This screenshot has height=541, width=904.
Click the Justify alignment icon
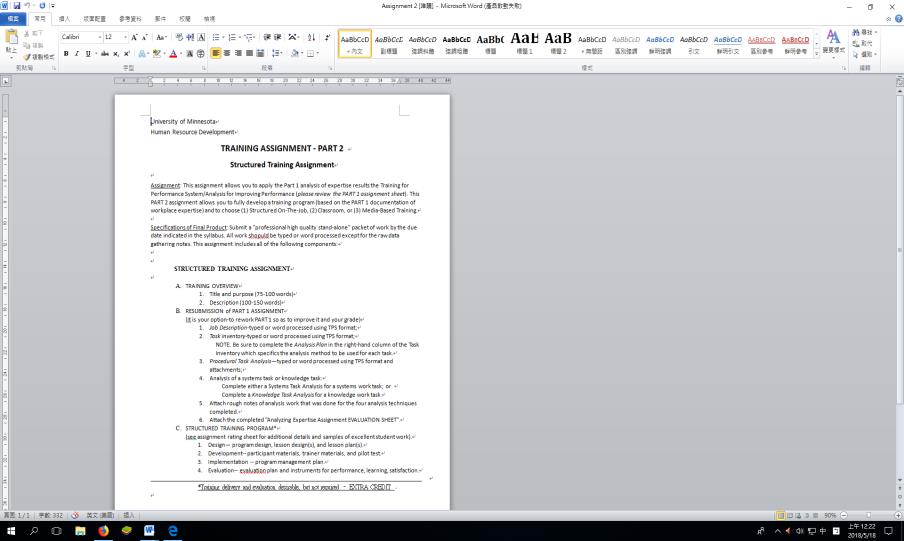[x=249, y=54]
